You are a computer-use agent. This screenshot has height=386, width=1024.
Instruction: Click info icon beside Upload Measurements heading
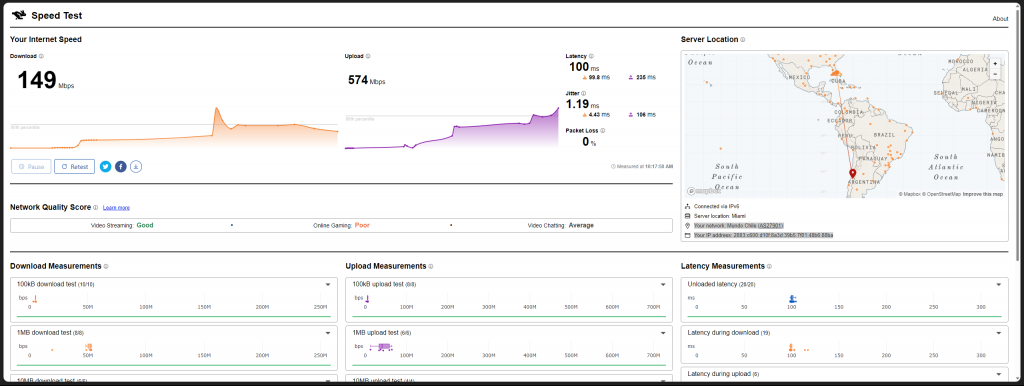431,266
